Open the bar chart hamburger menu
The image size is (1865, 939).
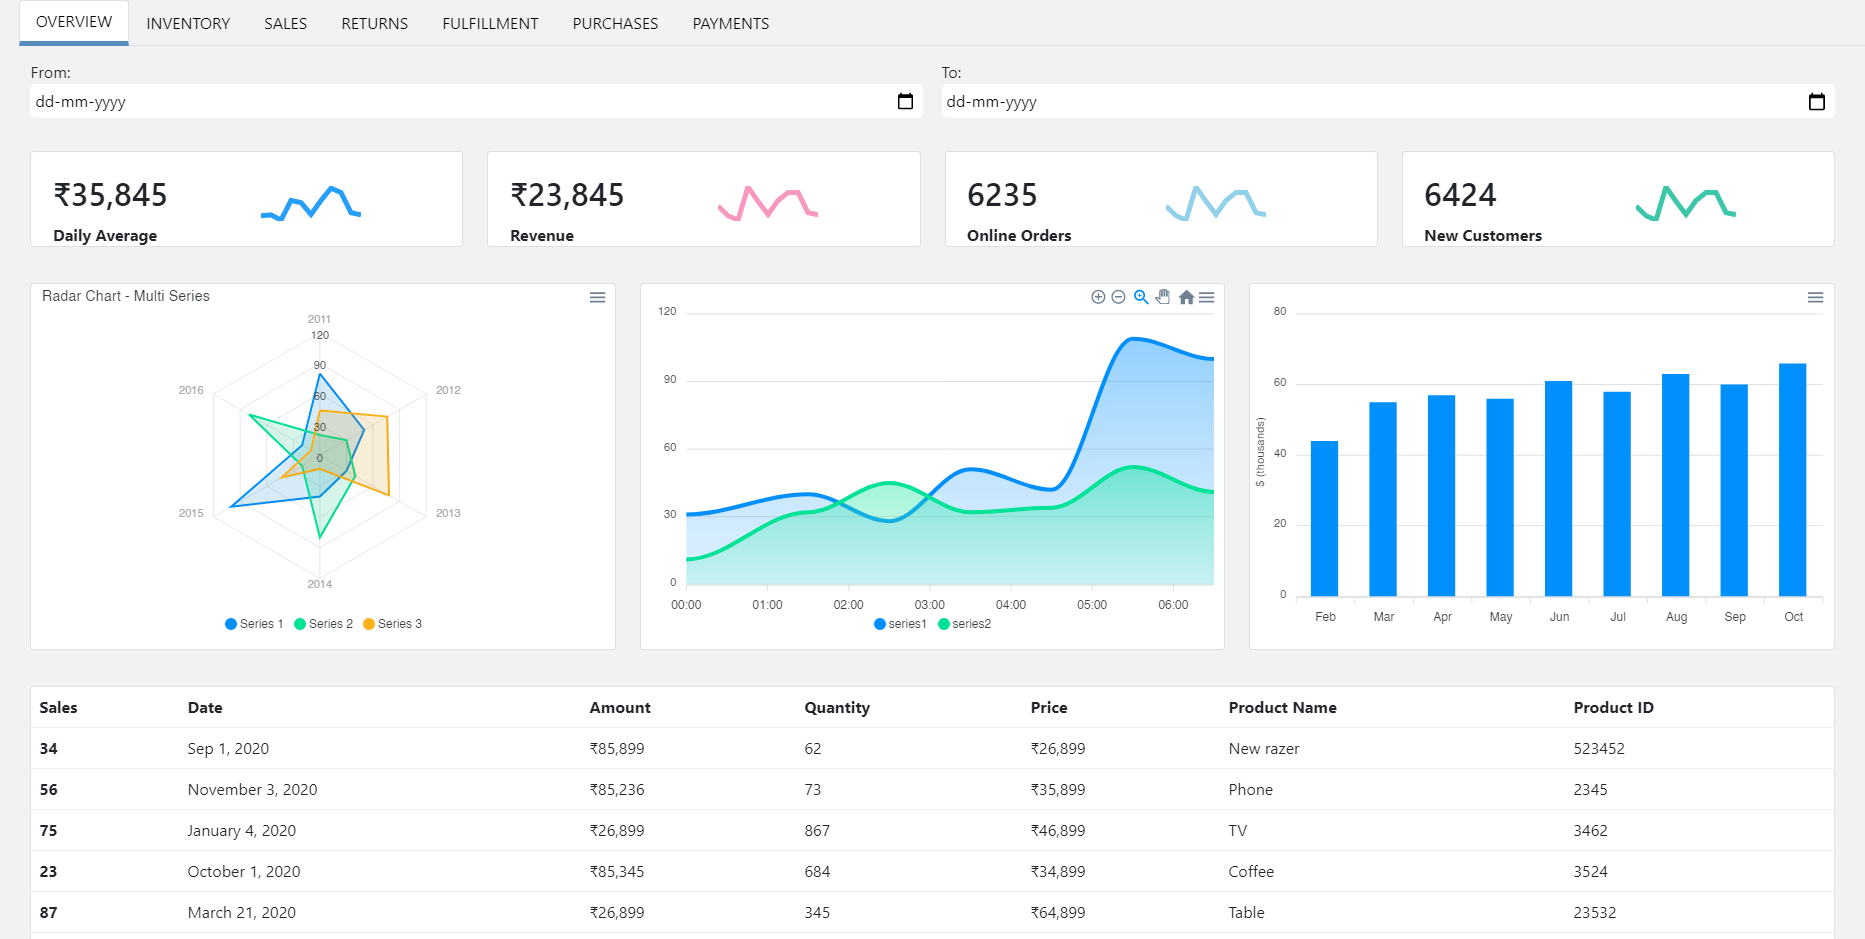pyautogui.click(x=1815, y=297)
